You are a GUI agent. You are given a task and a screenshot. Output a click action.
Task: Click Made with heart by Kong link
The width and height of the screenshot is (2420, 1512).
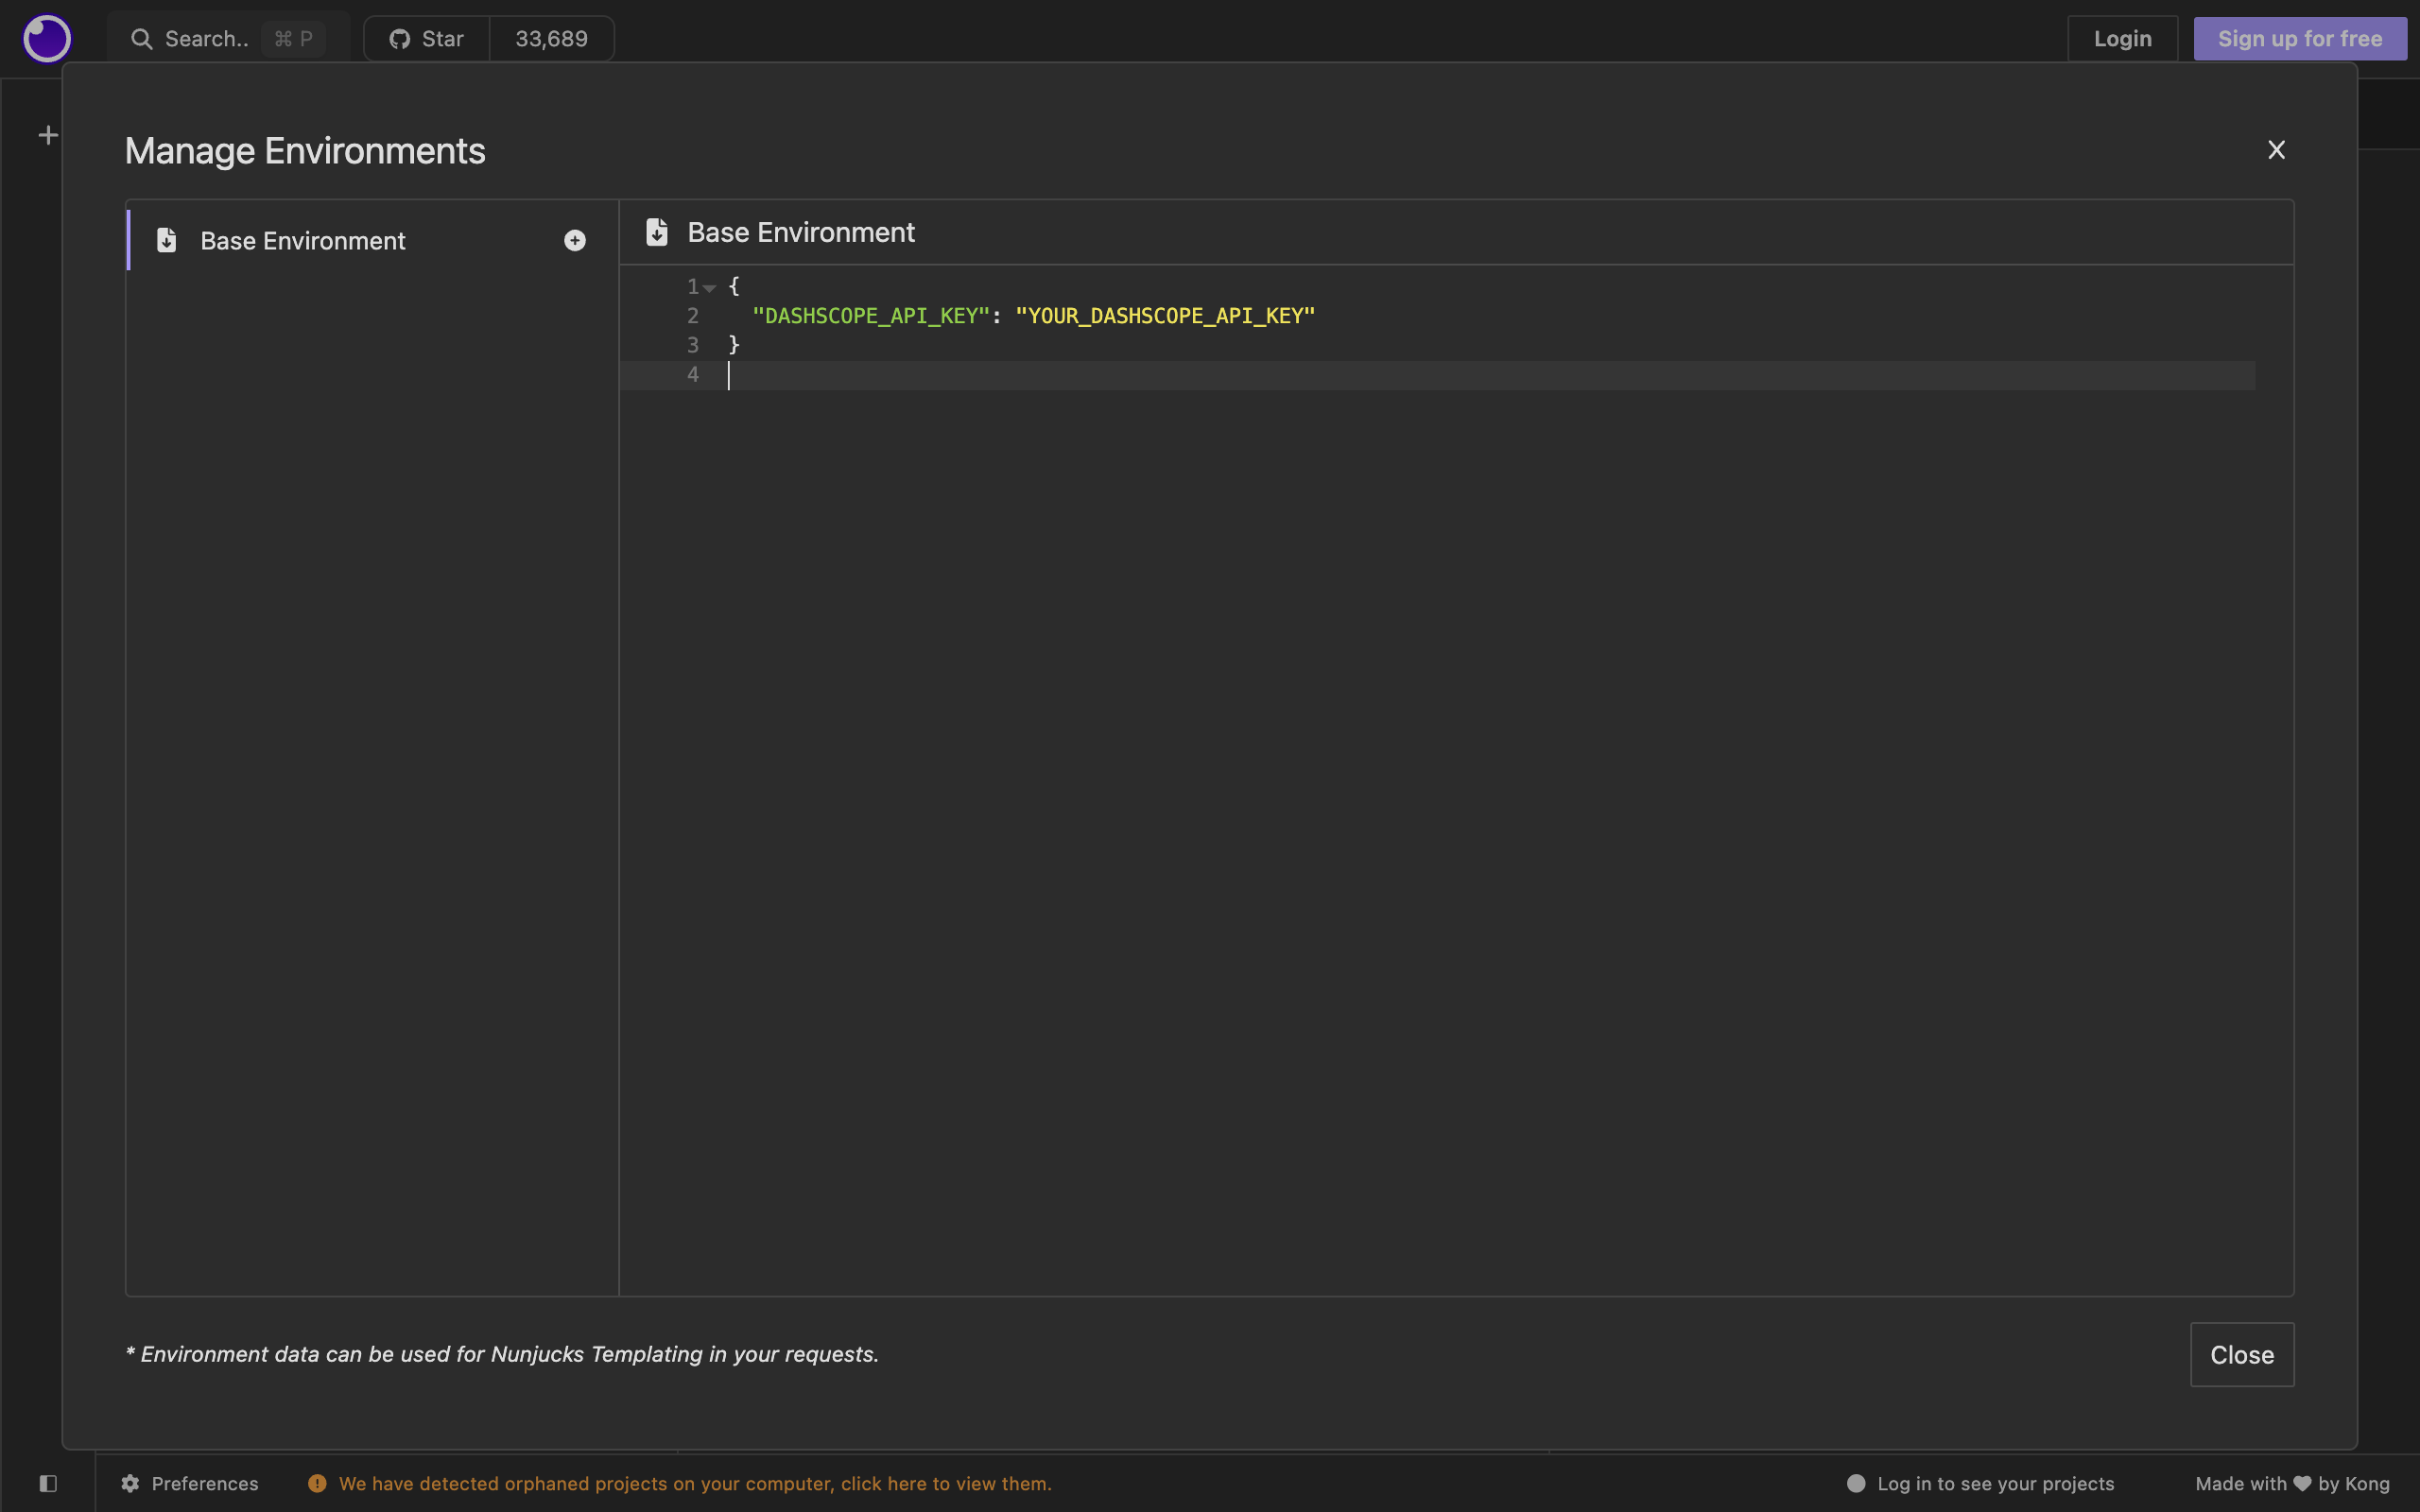click(2292, 1483)
